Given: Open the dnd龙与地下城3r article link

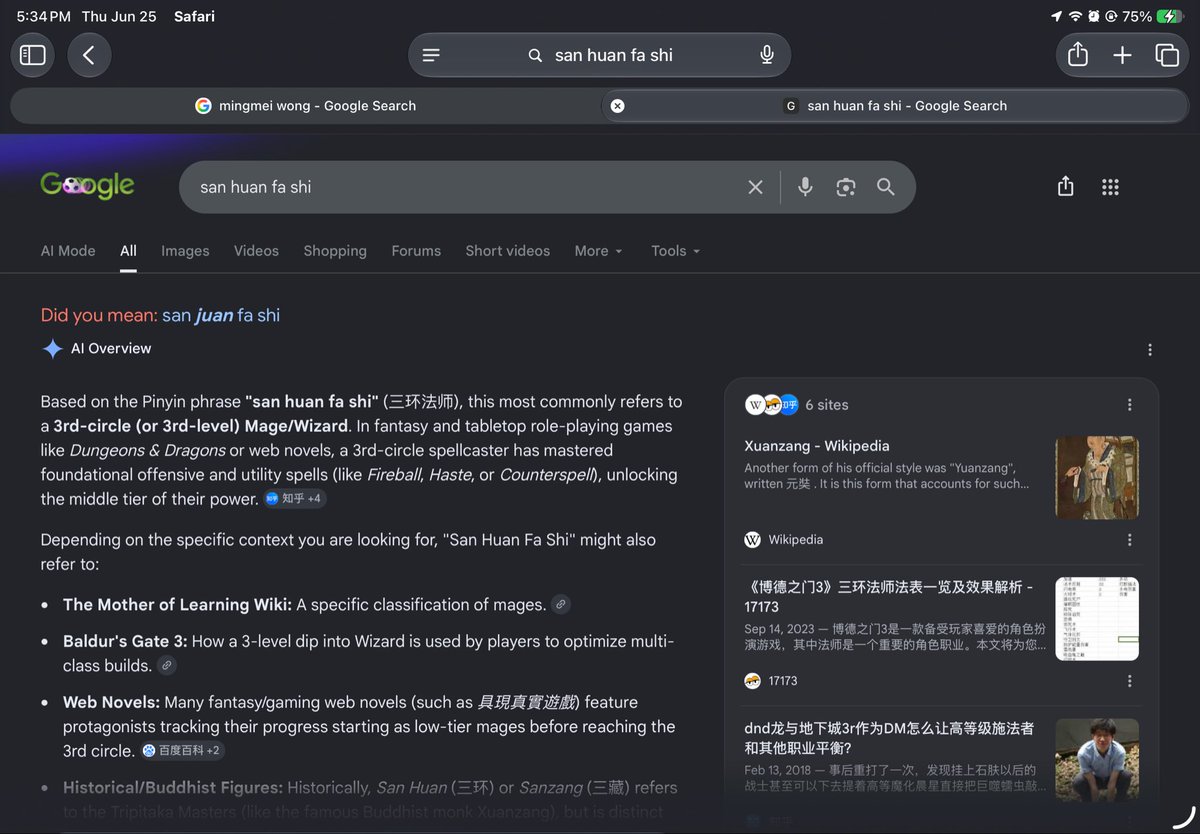Looking at the screenshot, I should pos(889,738).
